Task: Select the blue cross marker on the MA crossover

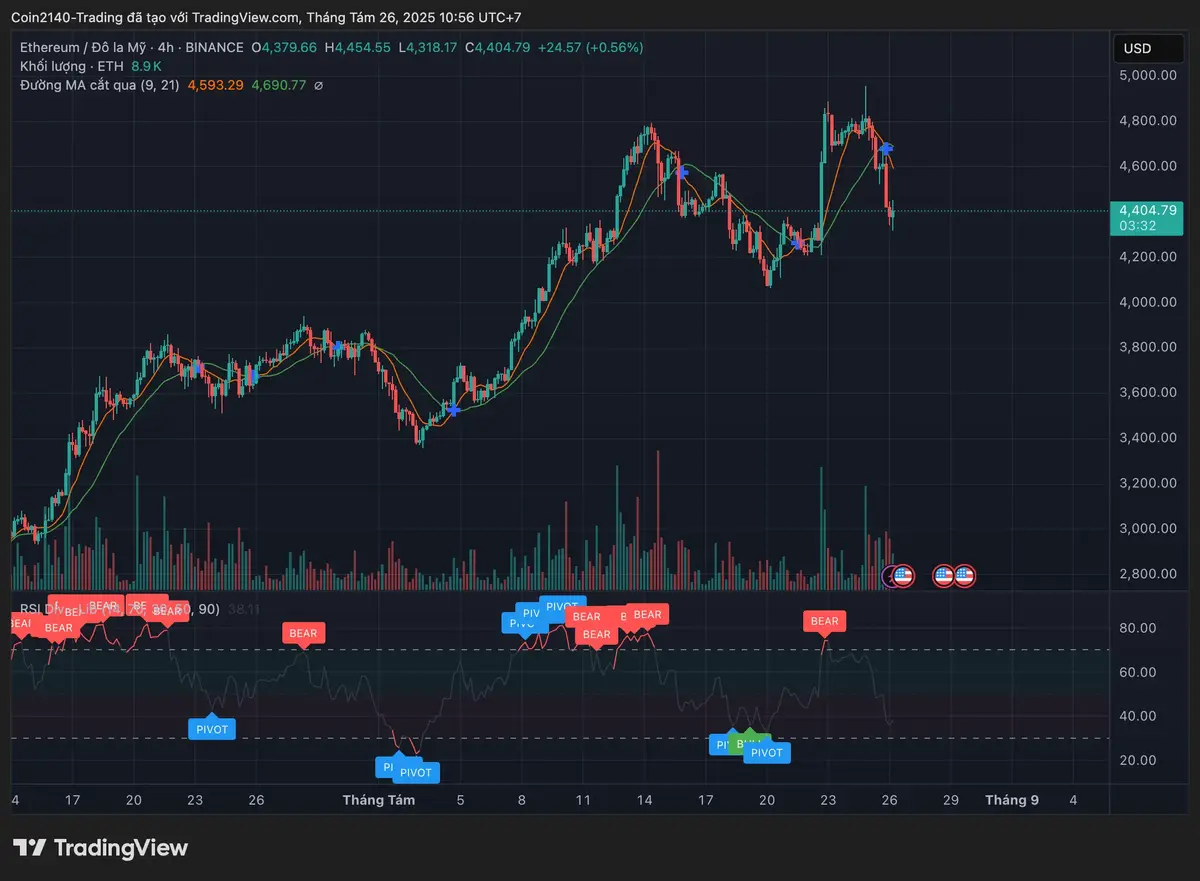Action: point(452,410)
